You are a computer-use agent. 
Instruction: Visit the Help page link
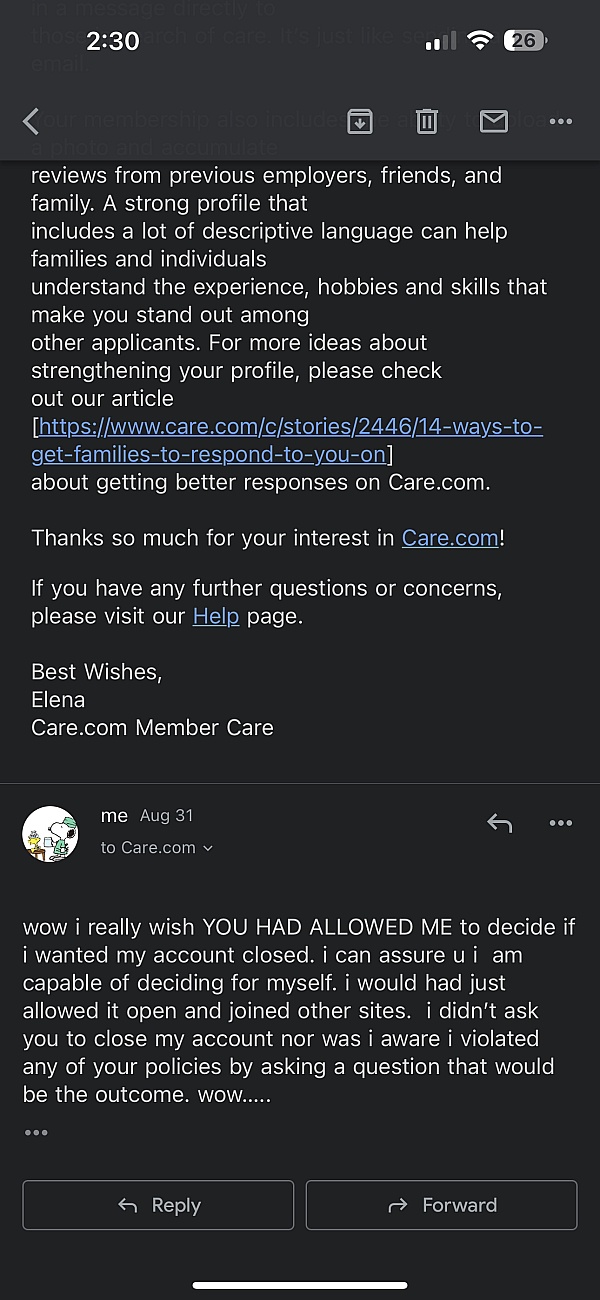tap(215, 616)
